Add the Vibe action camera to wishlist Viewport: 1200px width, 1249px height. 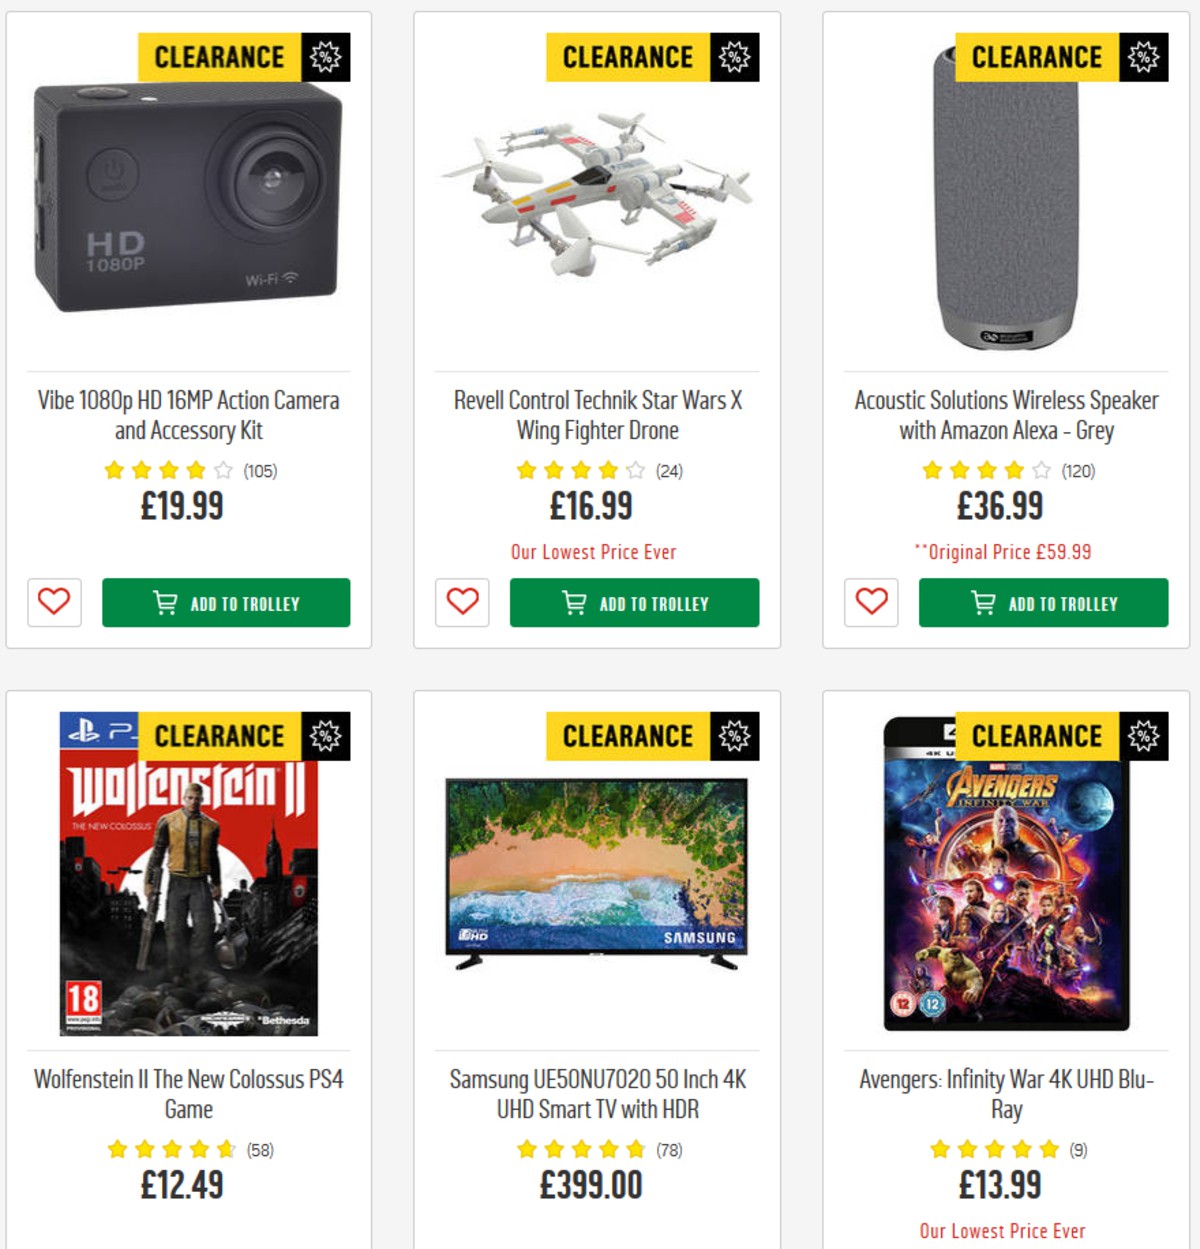point(54,603)
